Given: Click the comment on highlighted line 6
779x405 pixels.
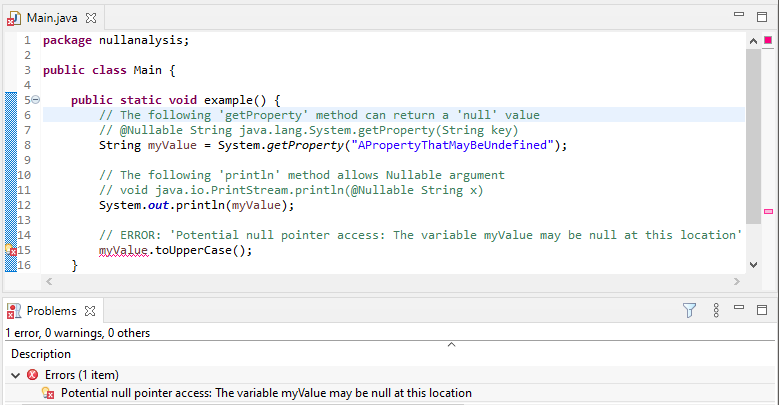Looking at the screenshot, I should tap(319, 115).
